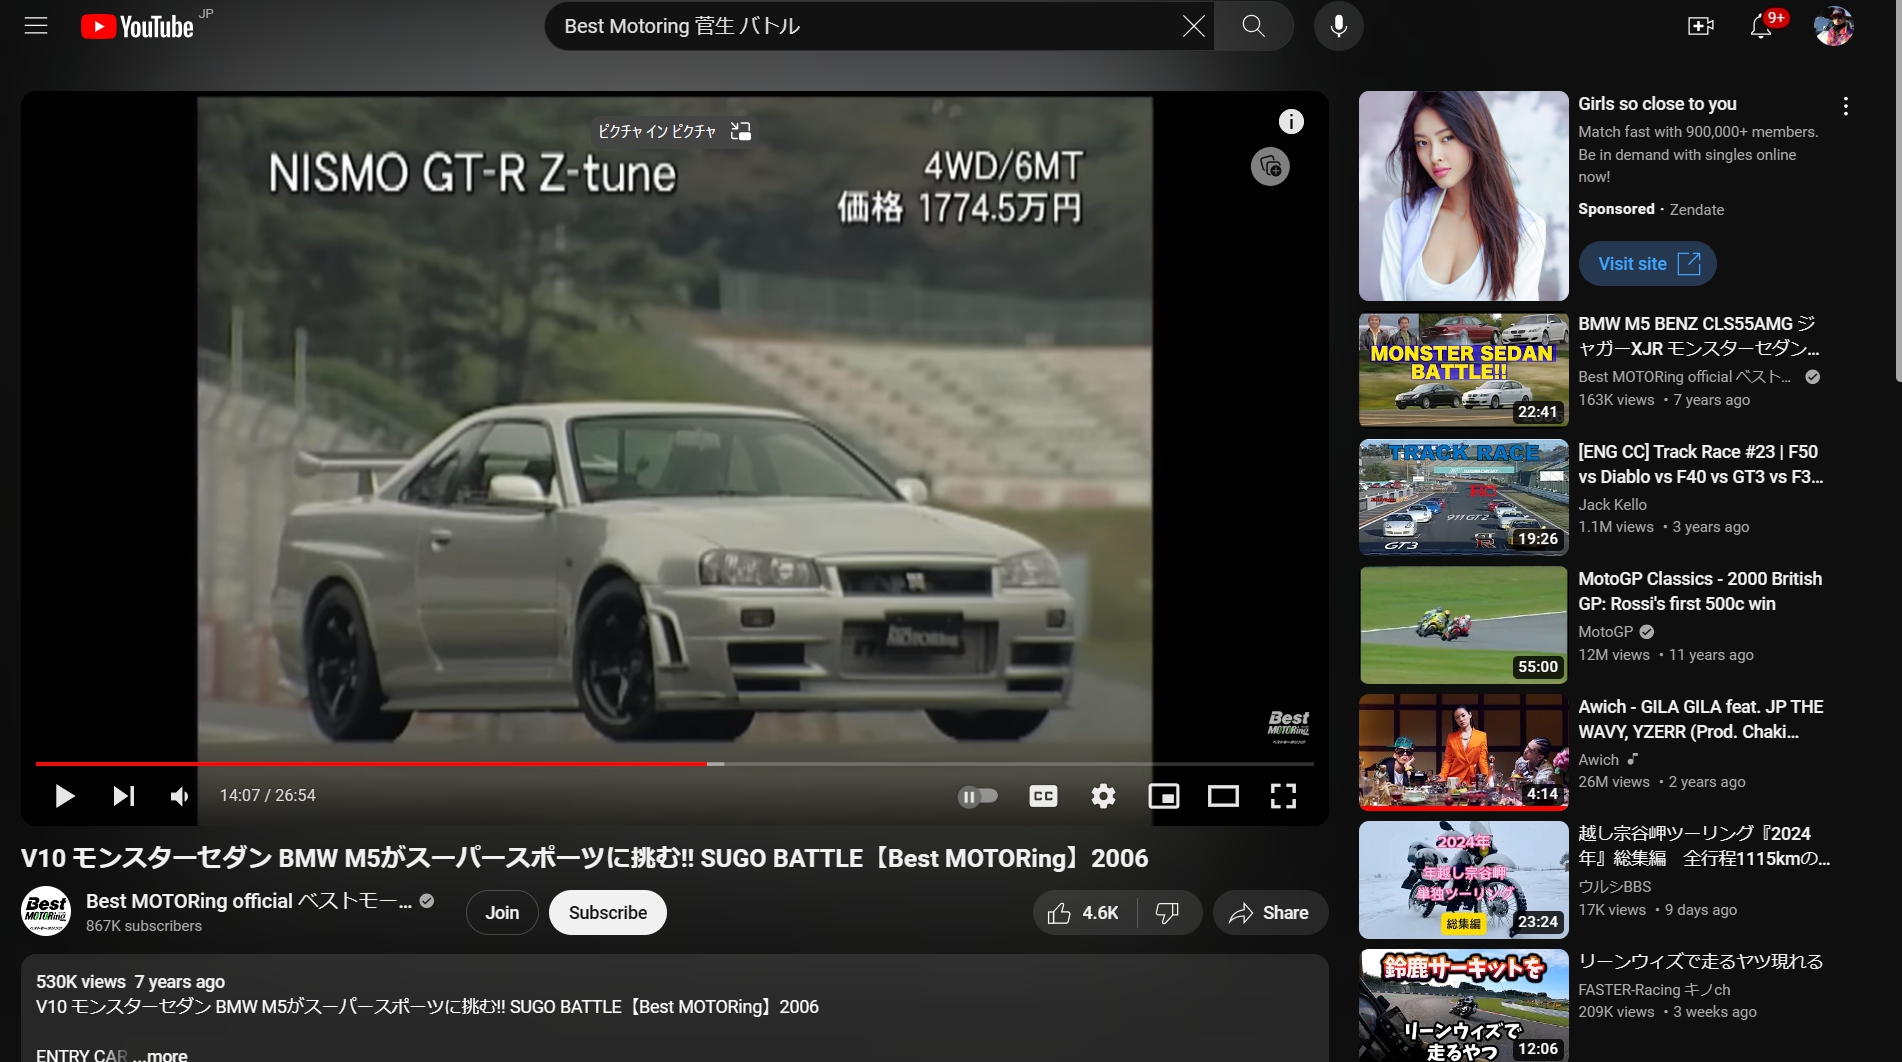Open Jack Kello channel name

point(1612,505)
